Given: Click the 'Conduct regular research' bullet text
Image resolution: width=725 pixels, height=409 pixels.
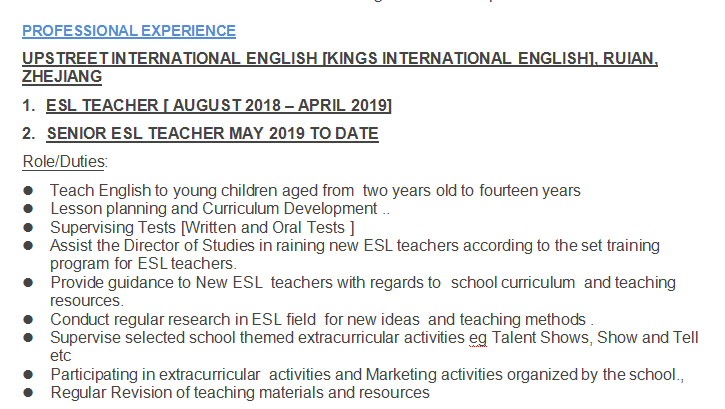Looking at the screenshot, I should coord(321,319).
